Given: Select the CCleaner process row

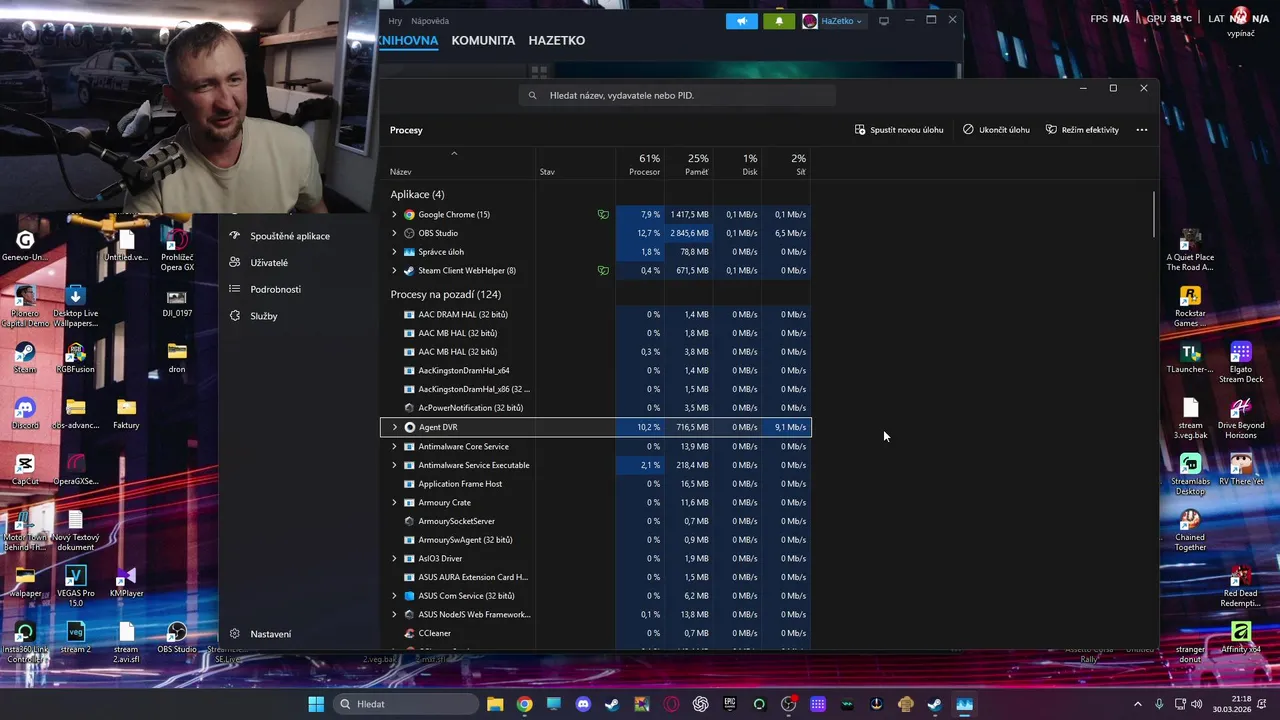Looking at the screenshot, I should click(596, 633).
